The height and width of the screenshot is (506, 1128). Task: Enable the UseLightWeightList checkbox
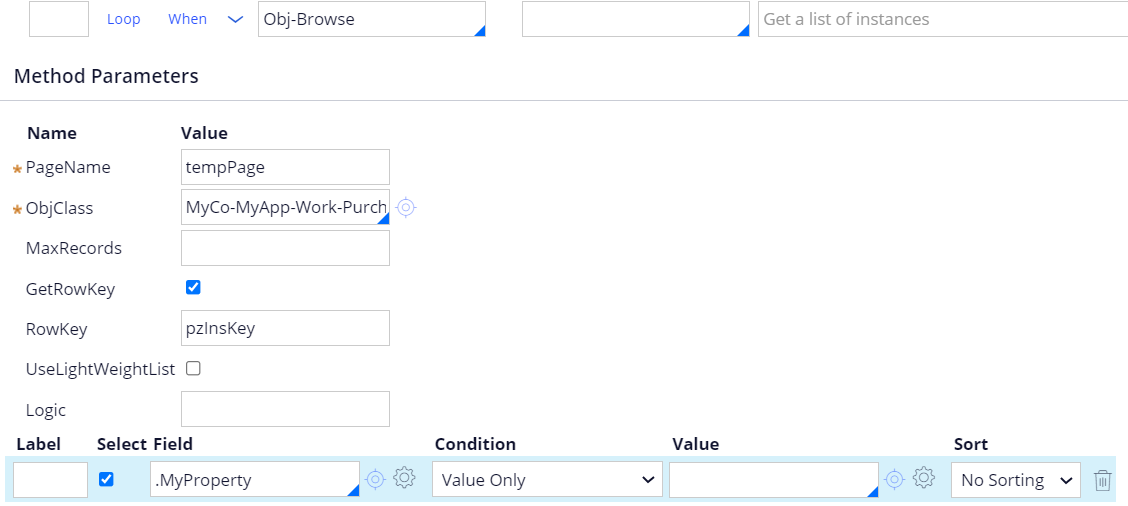[193, 369]
